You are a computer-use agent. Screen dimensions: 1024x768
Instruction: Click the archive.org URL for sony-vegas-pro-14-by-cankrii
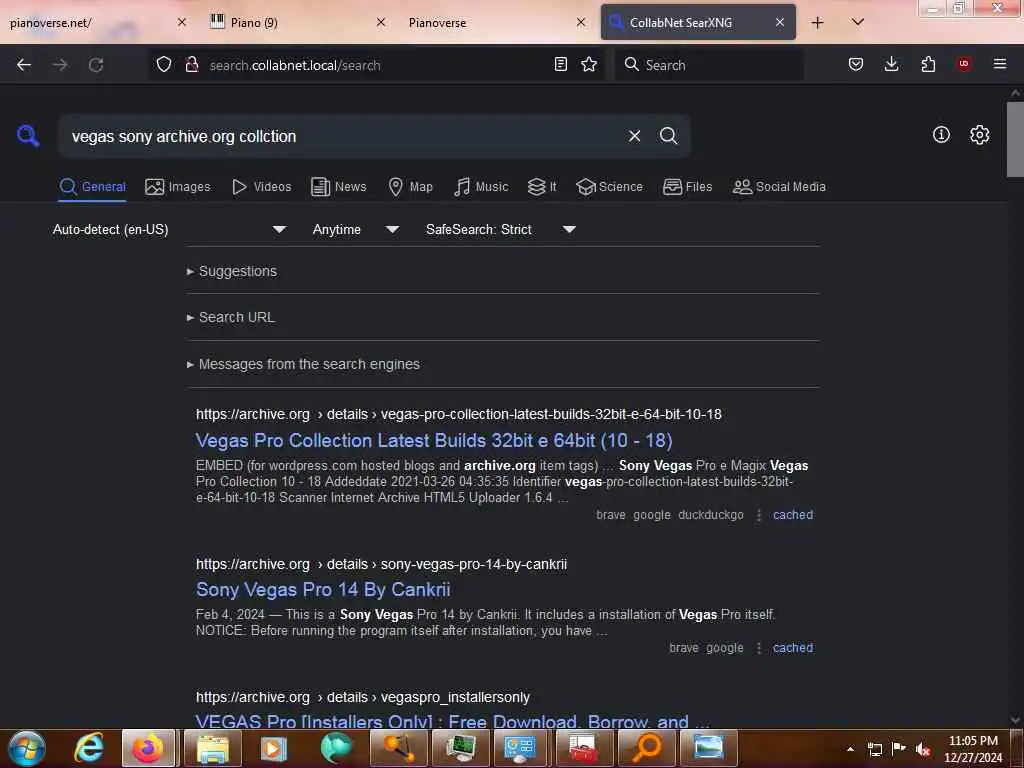click(381, 564)
